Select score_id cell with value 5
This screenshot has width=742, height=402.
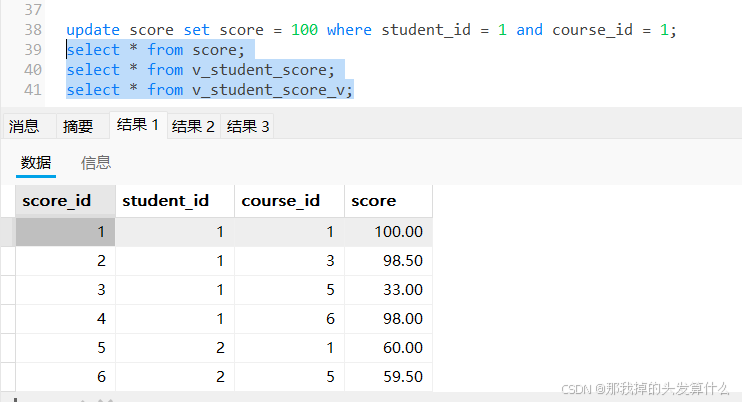click(66, 348)
